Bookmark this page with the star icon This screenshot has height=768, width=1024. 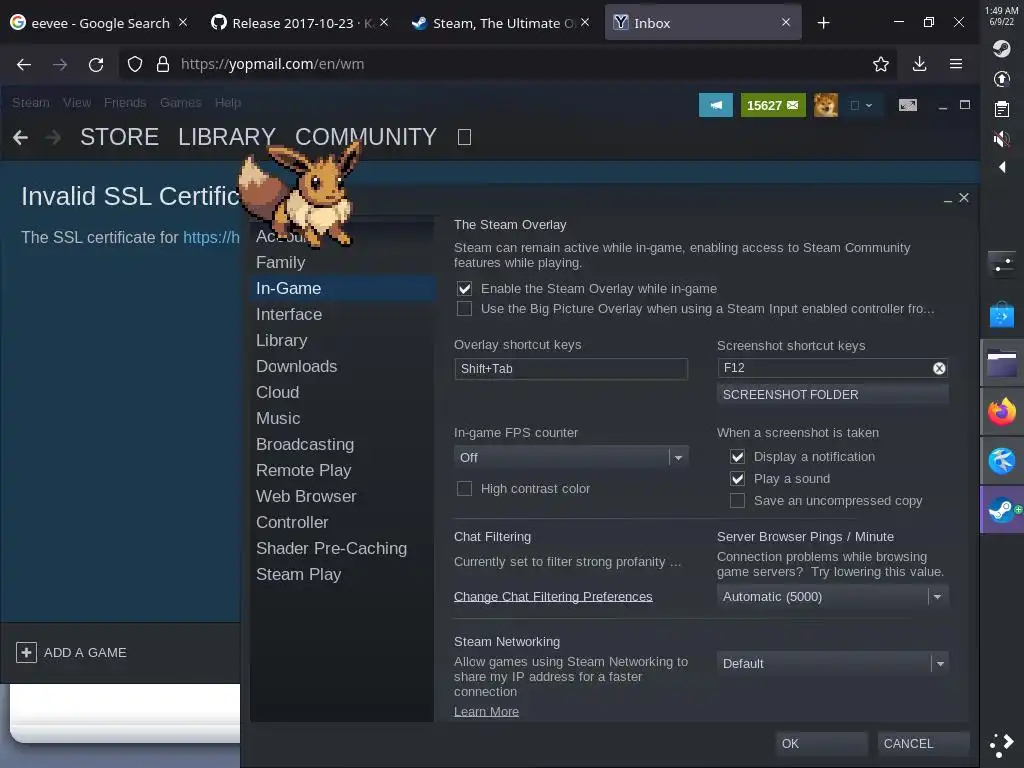pyautogui.click(x=880, y=64)
